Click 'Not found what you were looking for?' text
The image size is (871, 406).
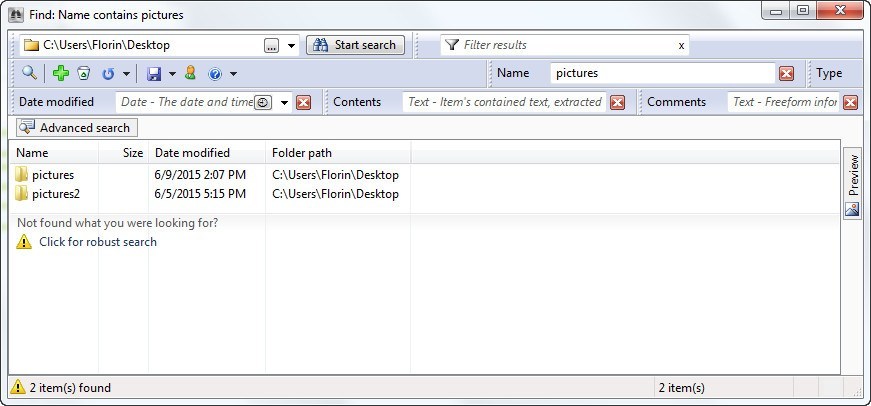pos(118,223)
